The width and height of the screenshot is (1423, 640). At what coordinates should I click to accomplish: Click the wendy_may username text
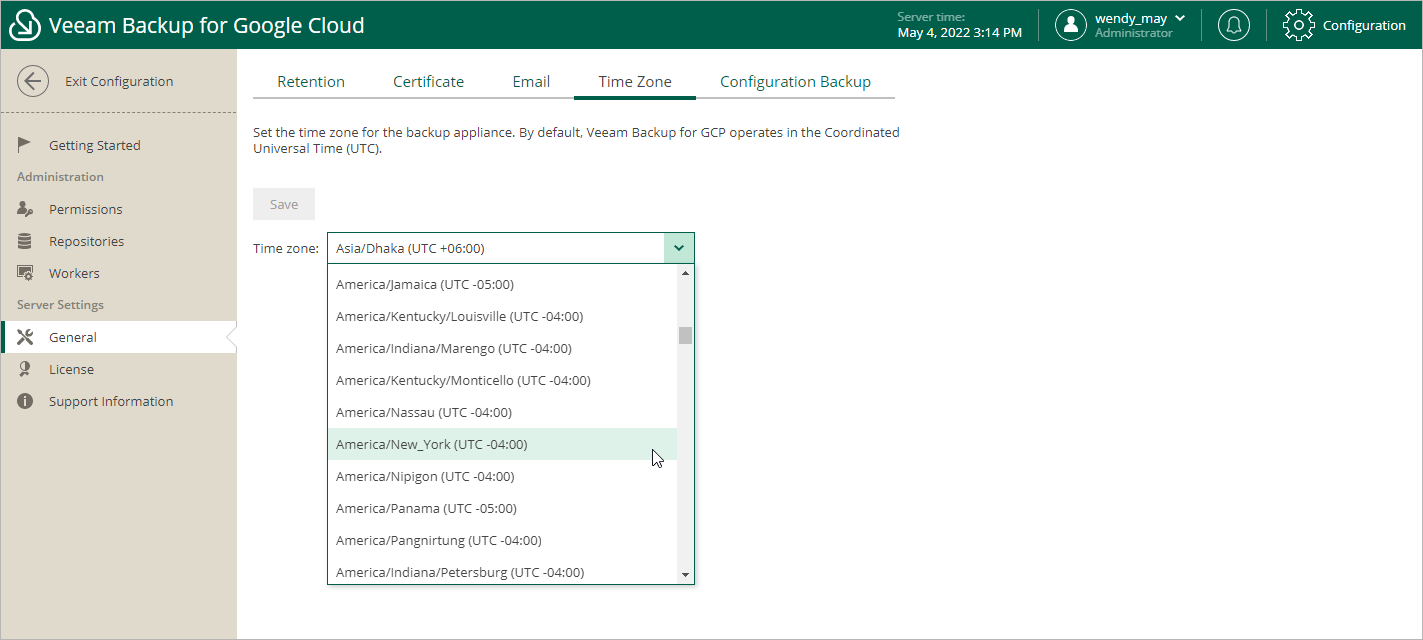[1131, 18]
